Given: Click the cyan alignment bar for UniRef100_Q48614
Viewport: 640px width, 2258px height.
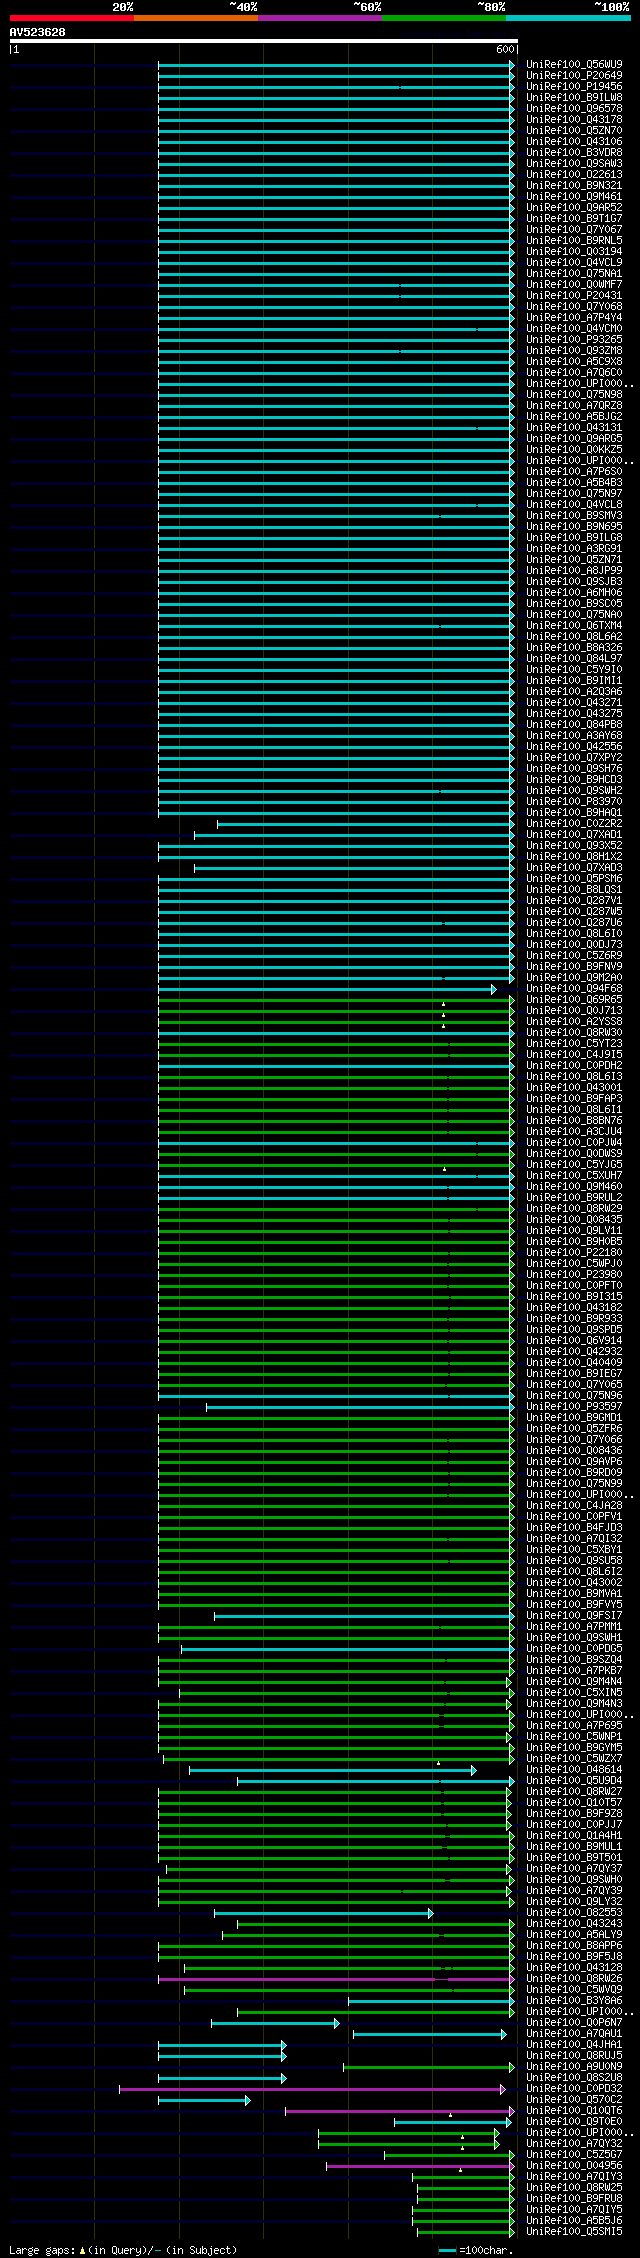Looking at the screenshot, I should (332, 1770).
